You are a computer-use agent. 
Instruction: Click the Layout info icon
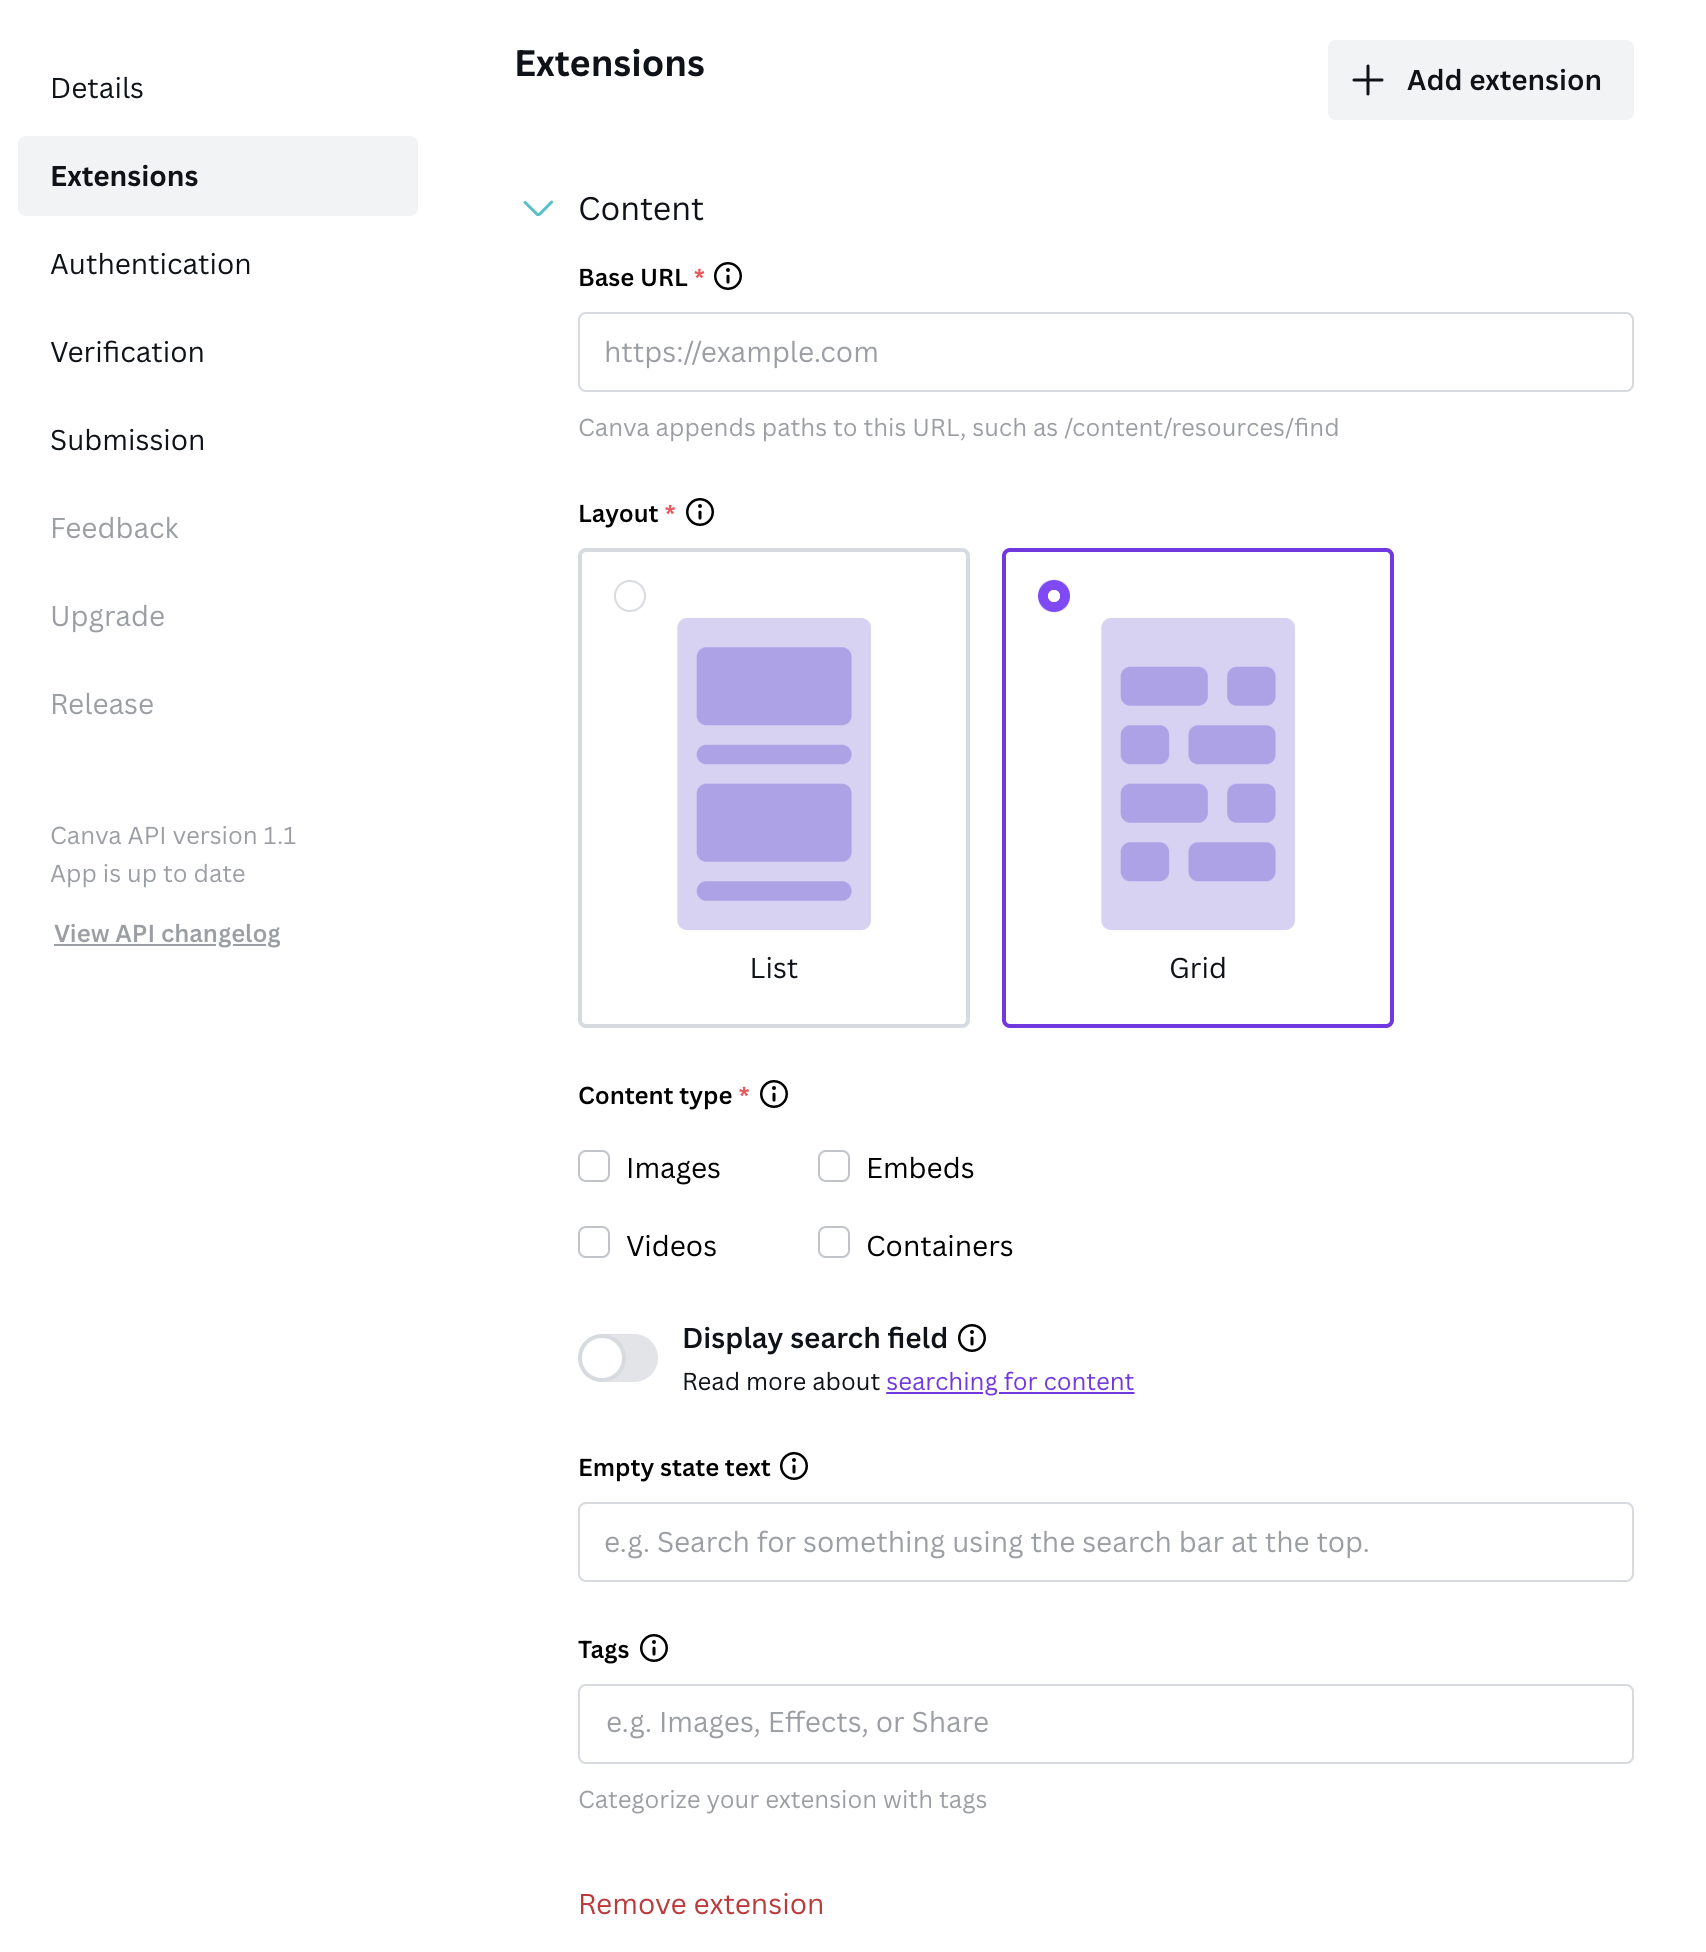700,512
